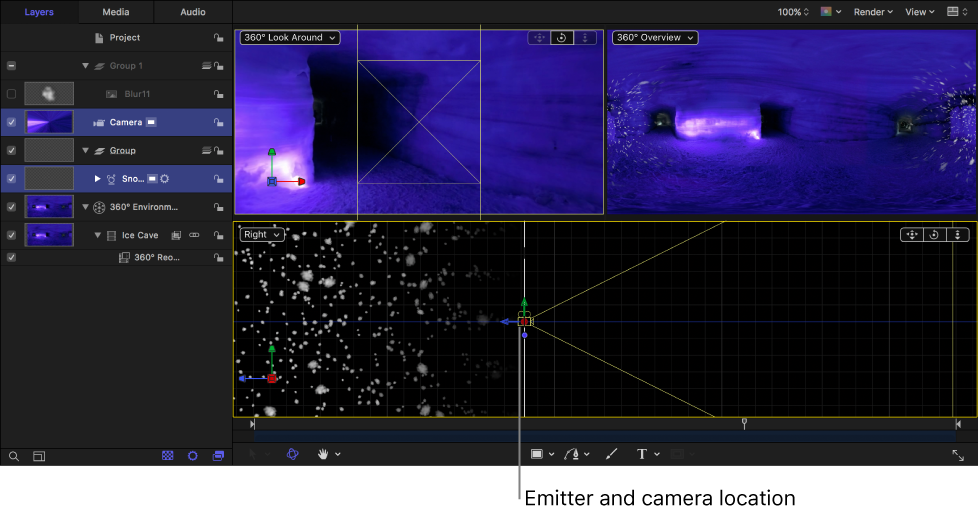Viewport: 978px width, 516px height.
Task: Select the Paint Stroke tool
Action: (x=611, y=454)
